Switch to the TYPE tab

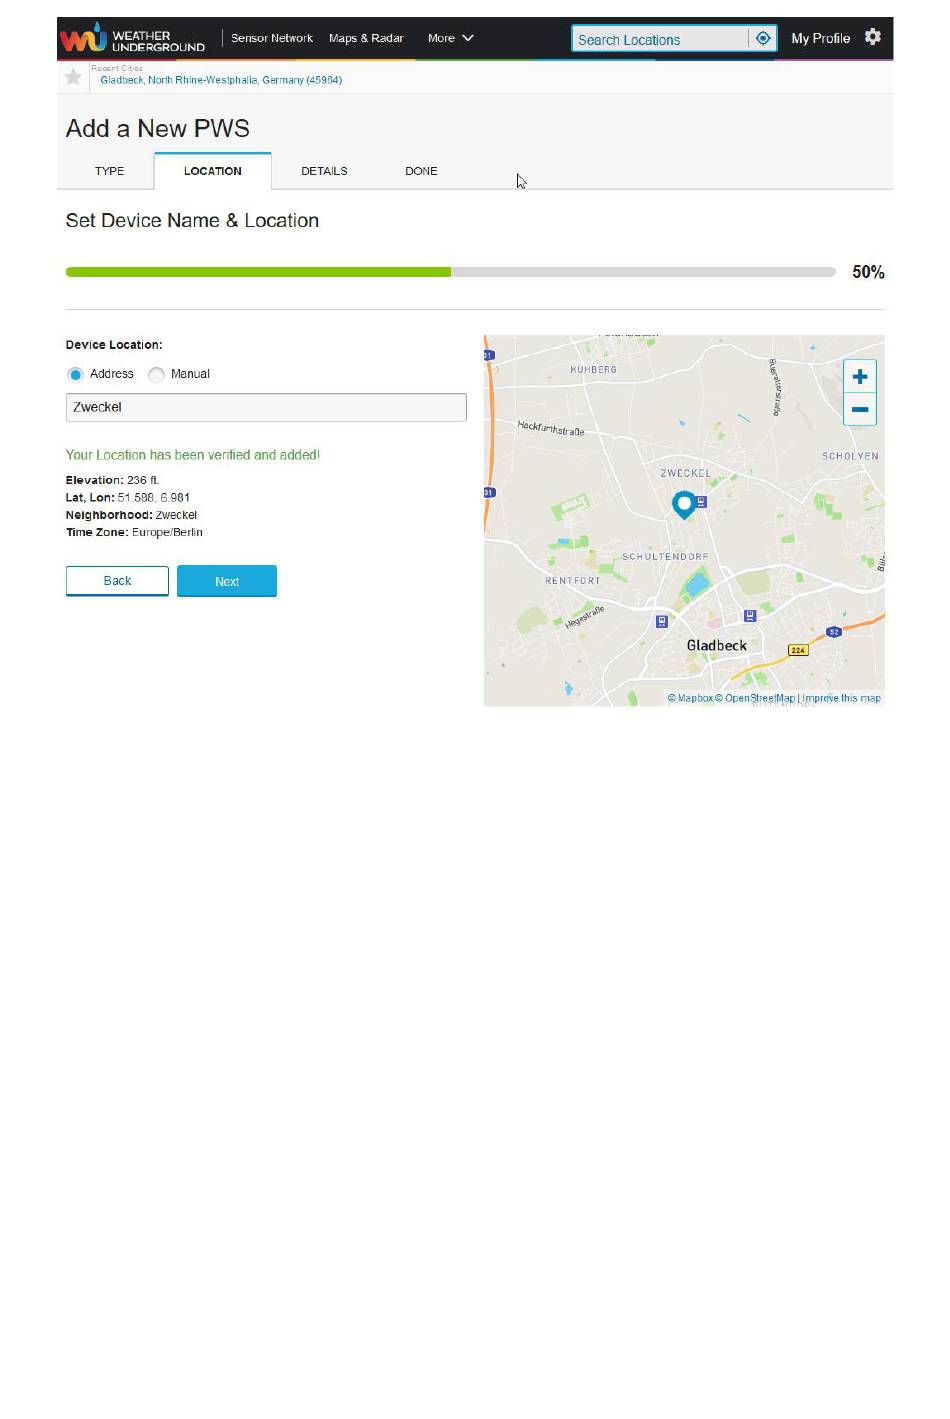109,171
